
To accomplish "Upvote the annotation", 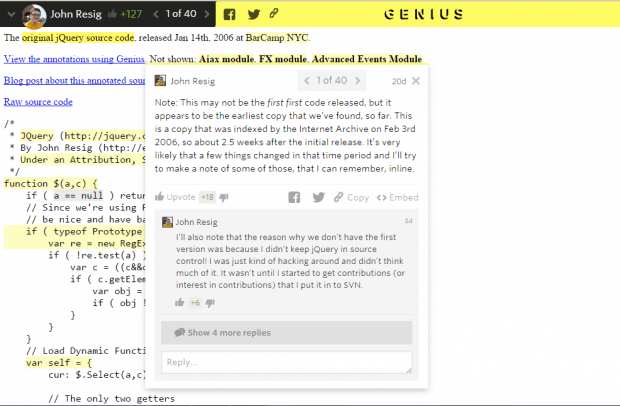I will coord(175,197).
